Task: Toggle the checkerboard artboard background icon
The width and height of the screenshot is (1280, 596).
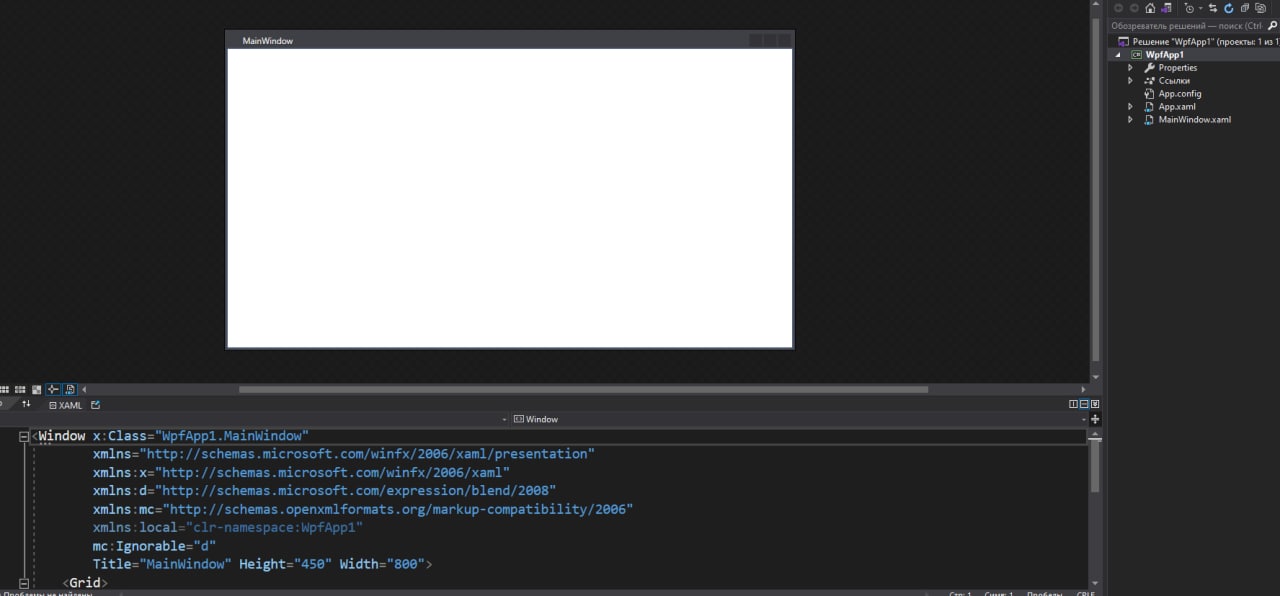Action: pos(36,390)
